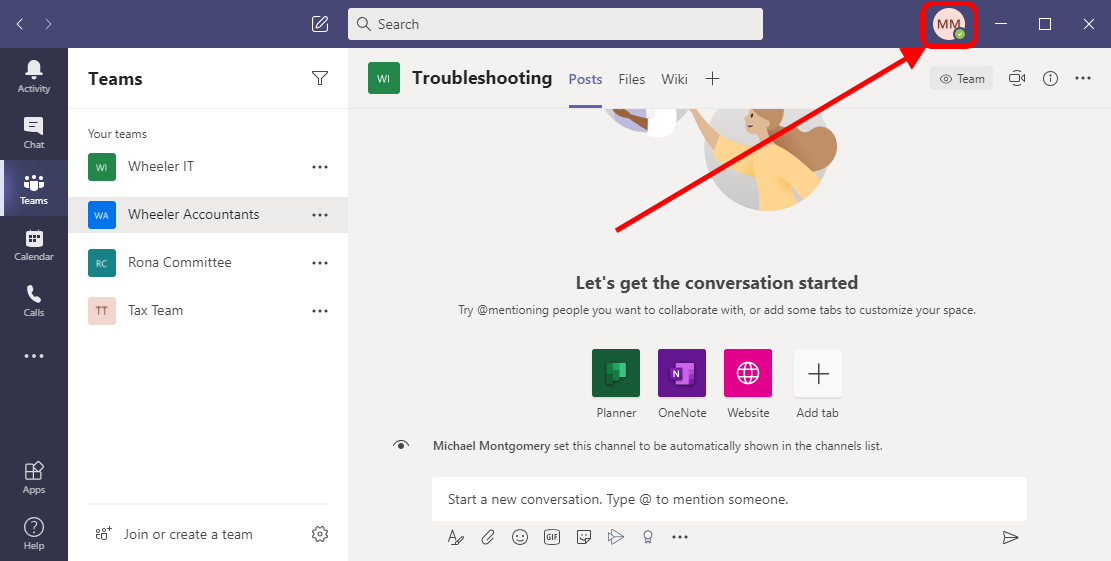Open channel info pane
This screenshot has height=561, width=1111.
tap(1050, 79)
